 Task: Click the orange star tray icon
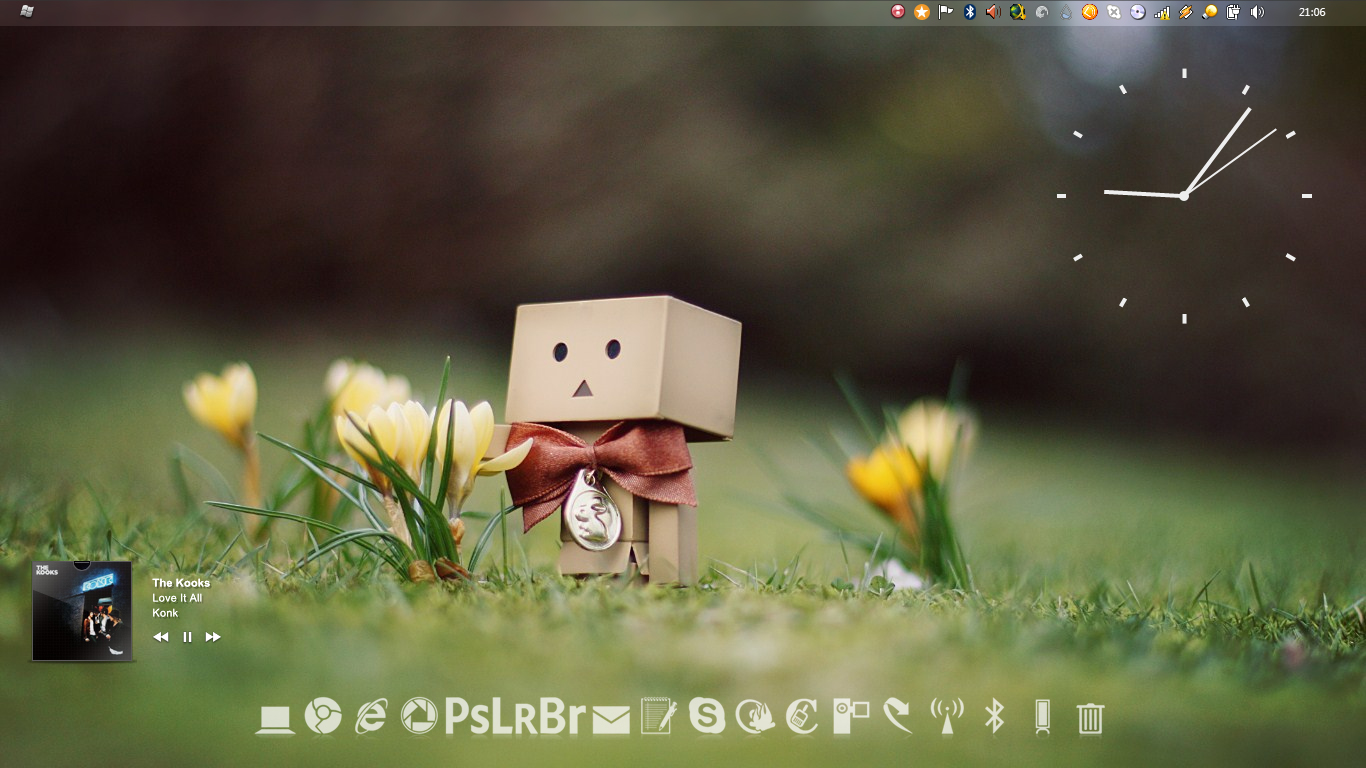[921, 12]
